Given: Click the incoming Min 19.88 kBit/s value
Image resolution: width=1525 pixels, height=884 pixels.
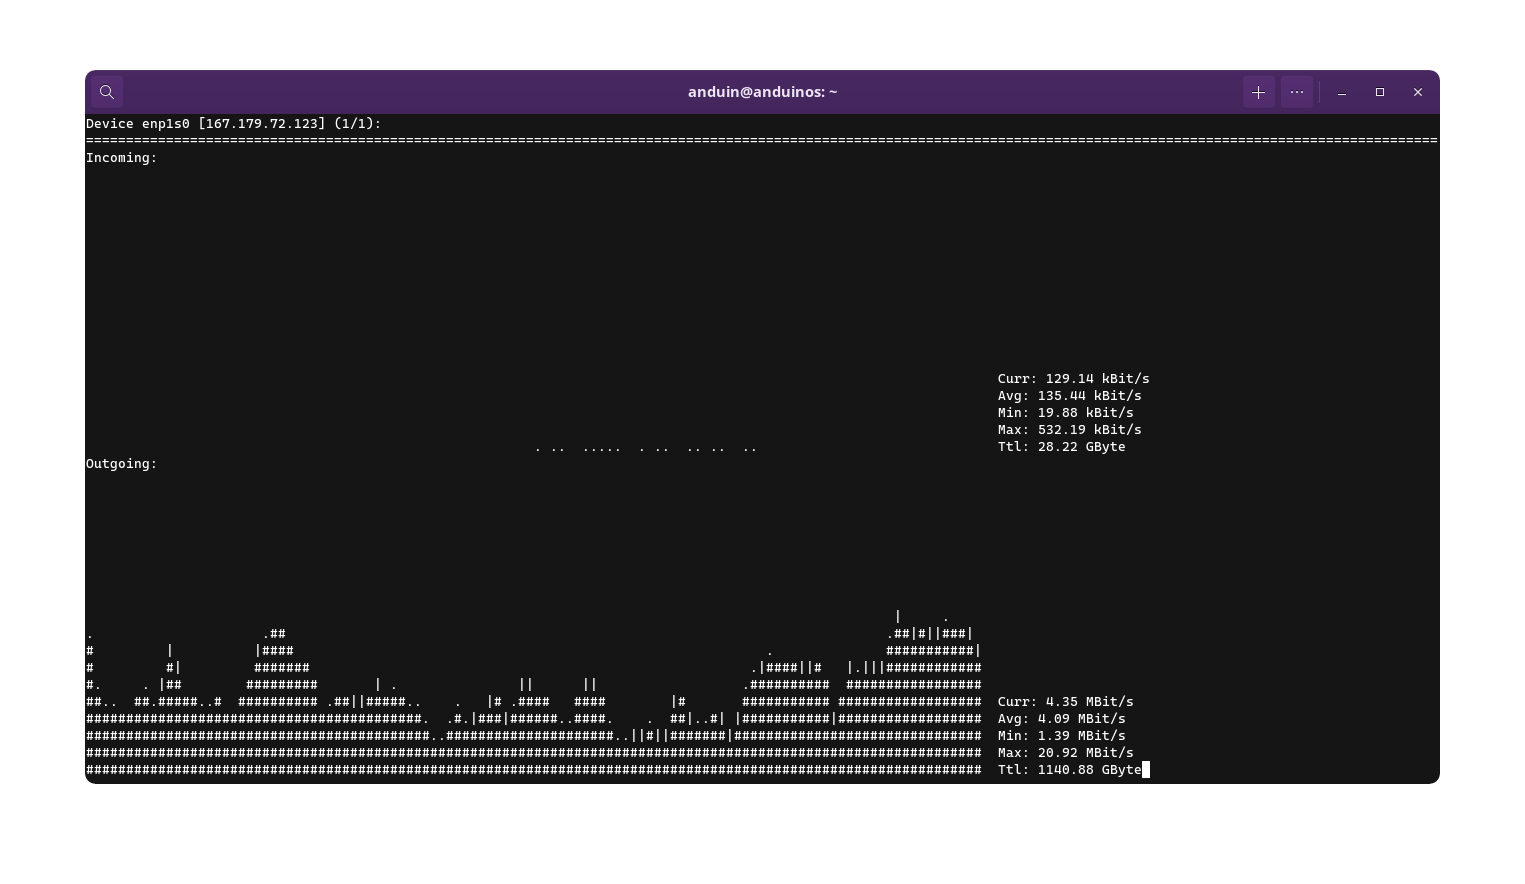Looking at the screenshot, I should [1084, 413].
